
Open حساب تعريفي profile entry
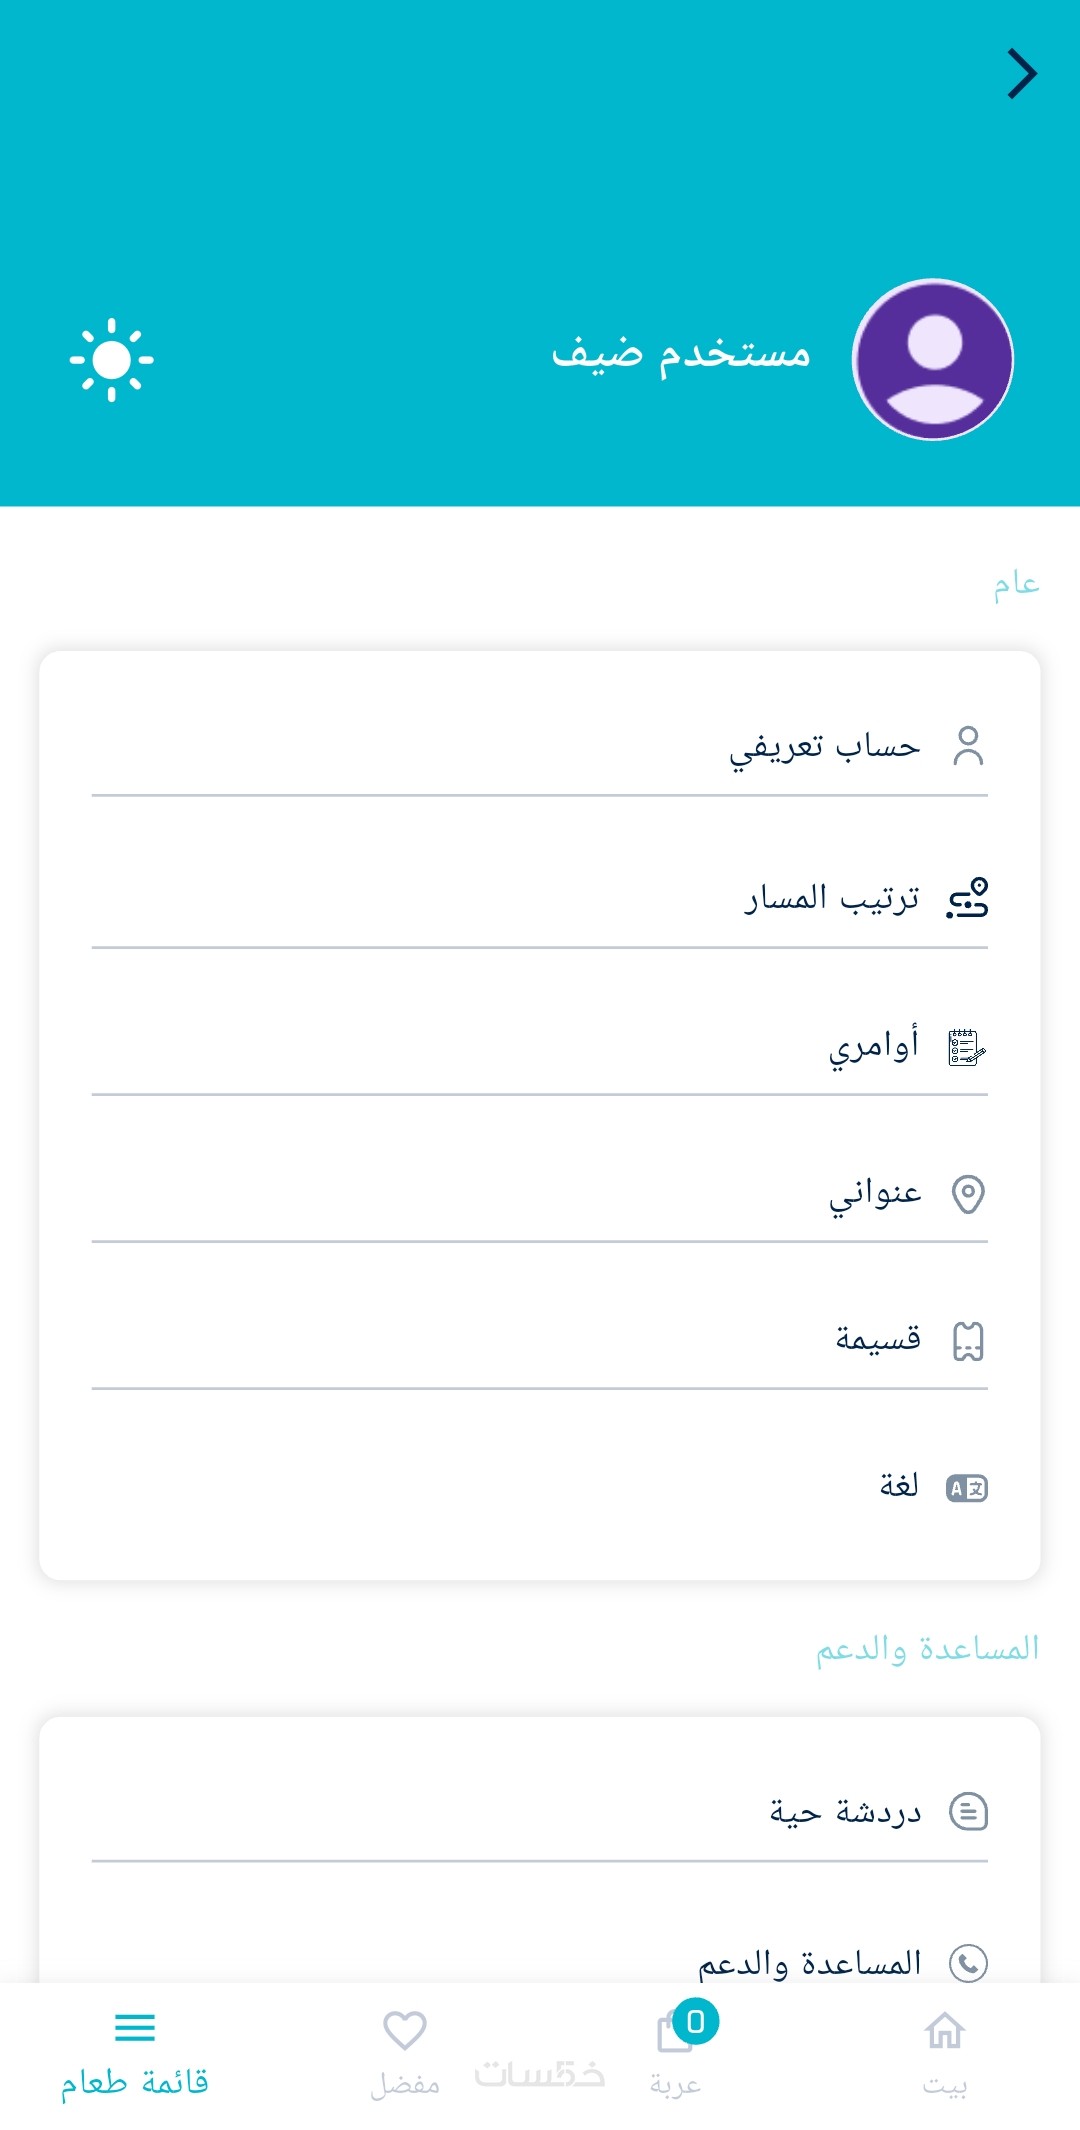[824, 746]
